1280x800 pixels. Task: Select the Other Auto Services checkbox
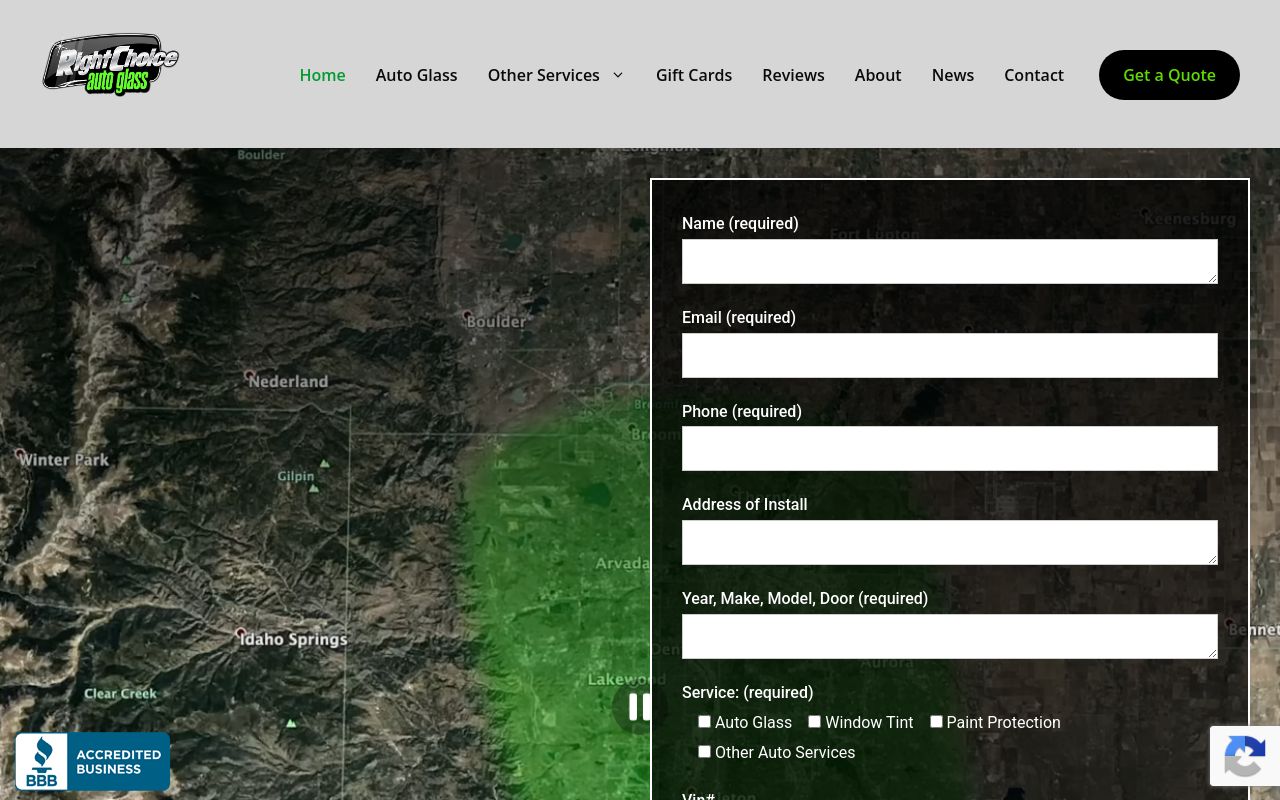pos(704,751)
